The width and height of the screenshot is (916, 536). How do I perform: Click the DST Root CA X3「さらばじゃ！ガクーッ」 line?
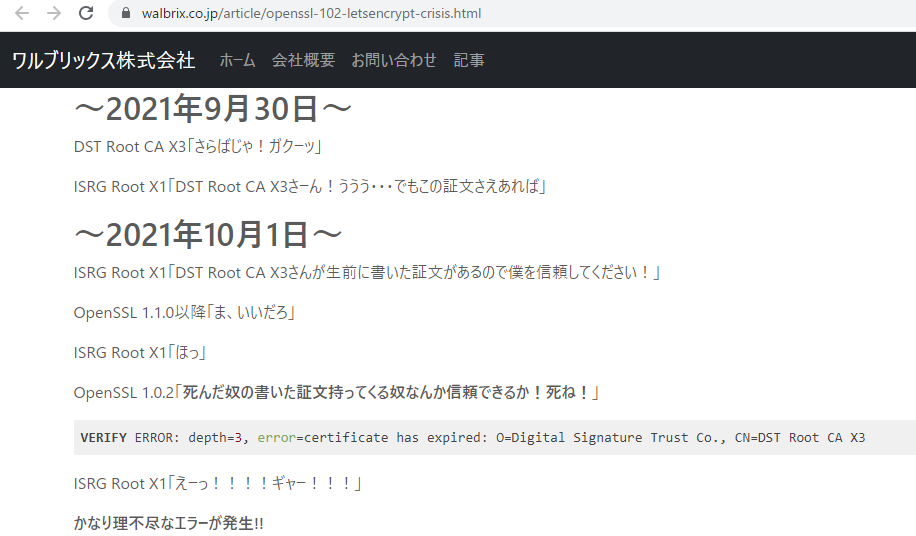[x=197, y=147]
